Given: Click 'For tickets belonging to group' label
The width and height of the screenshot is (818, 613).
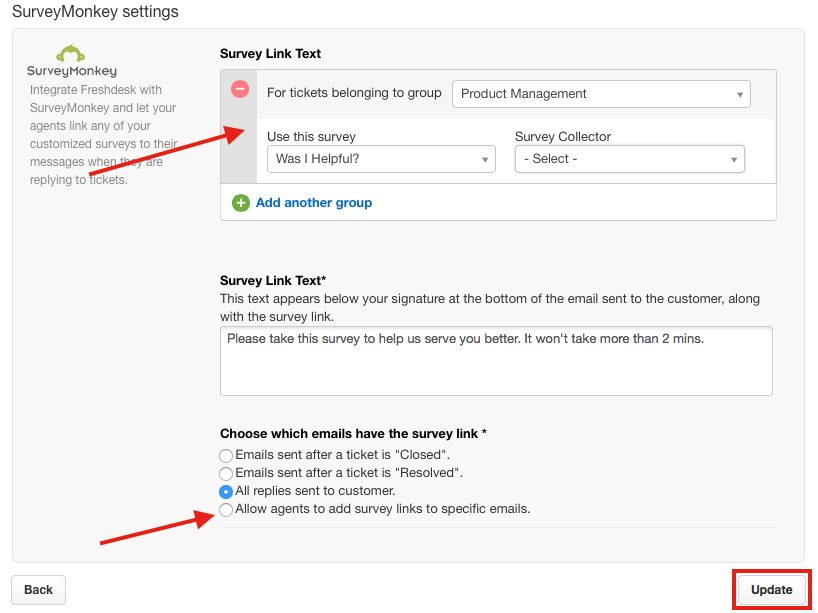Looking at the screenshot, I should click(x=354, y=93).
